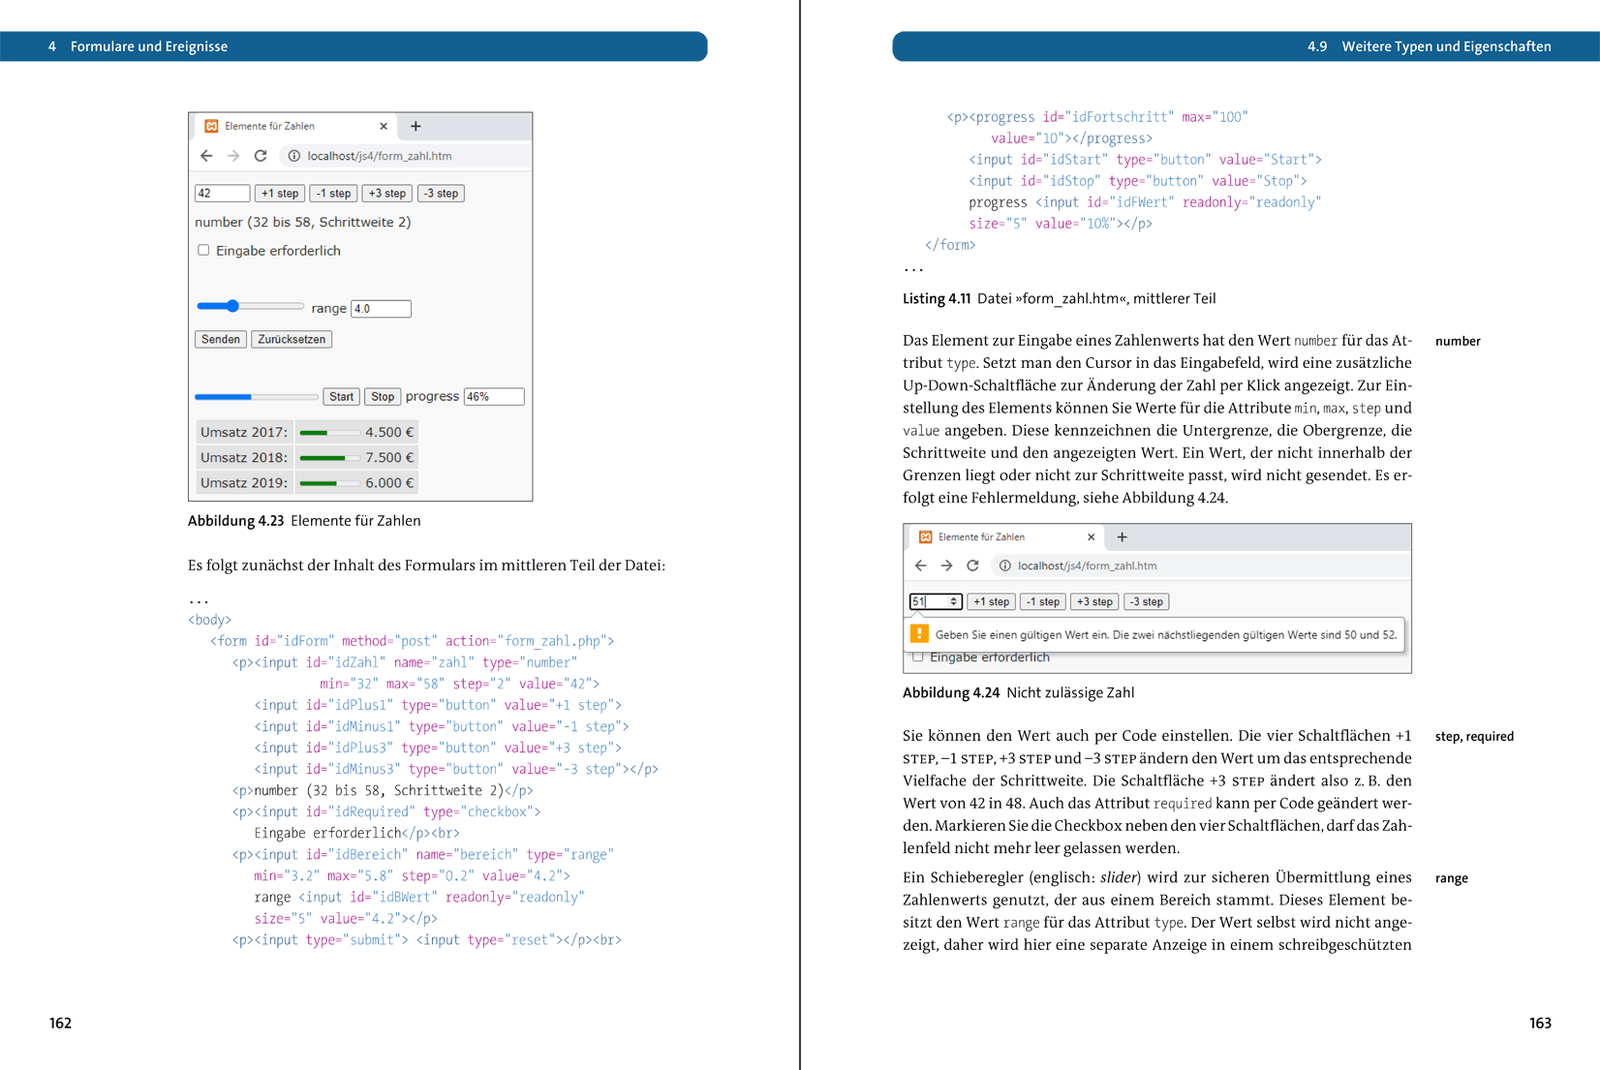Click the Stop button next to progress bar
This screenshot has height=1070, width=1600.
coord(383,397)
